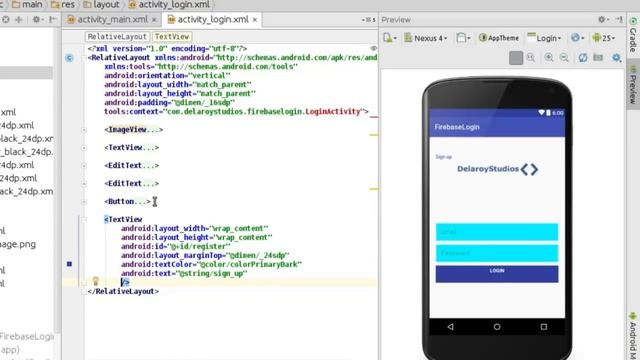Close the activity_main.xml tab
This screenshot has width=640, height=360.
click(x=154, y=20)
